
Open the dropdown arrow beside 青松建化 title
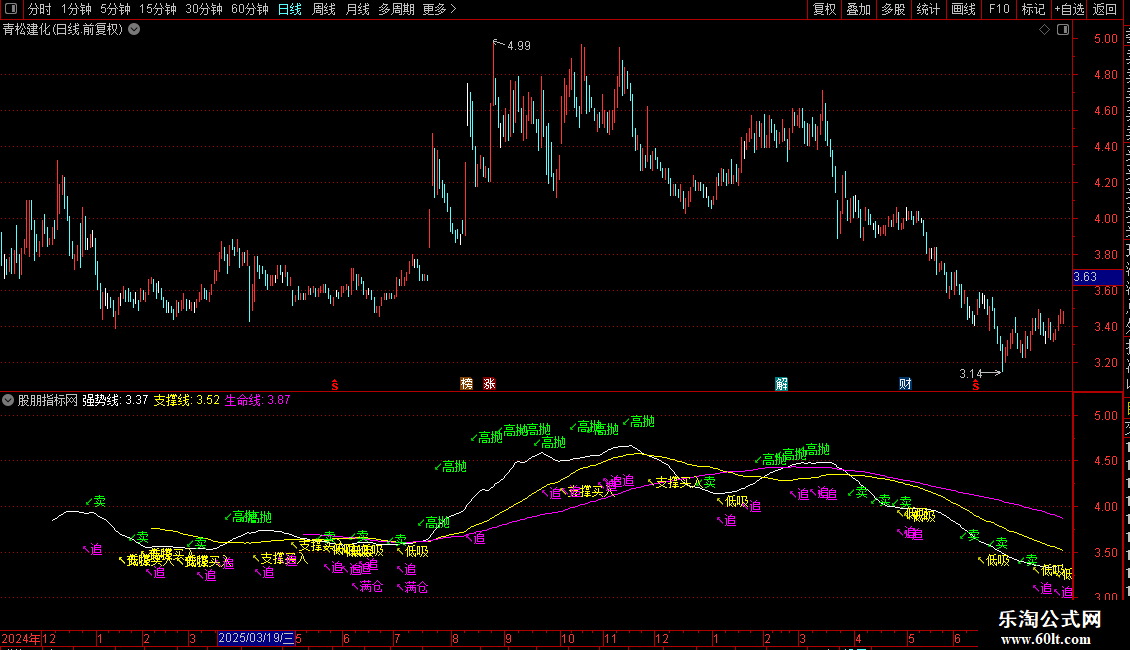point(134,29)
